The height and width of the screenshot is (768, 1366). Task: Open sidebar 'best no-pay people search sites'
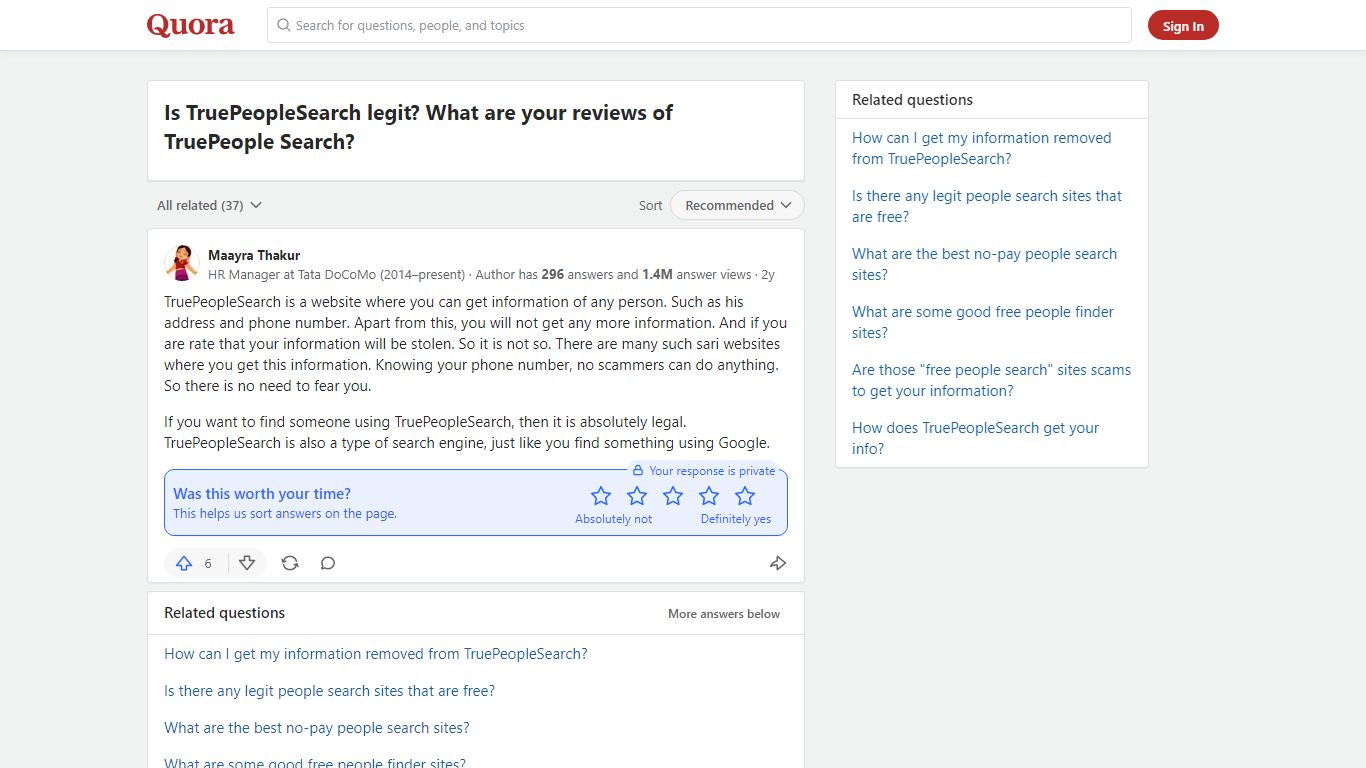click(x=985, y=264)
